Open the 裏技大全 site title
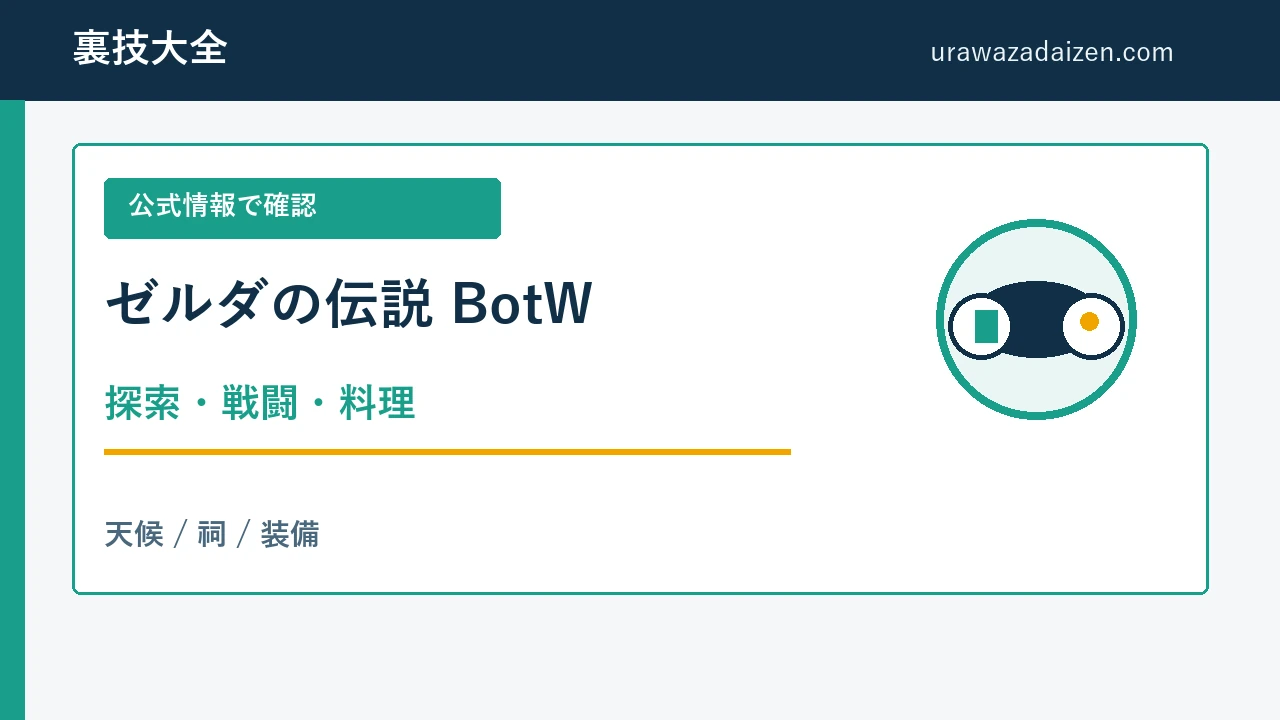 pos(150,49)
